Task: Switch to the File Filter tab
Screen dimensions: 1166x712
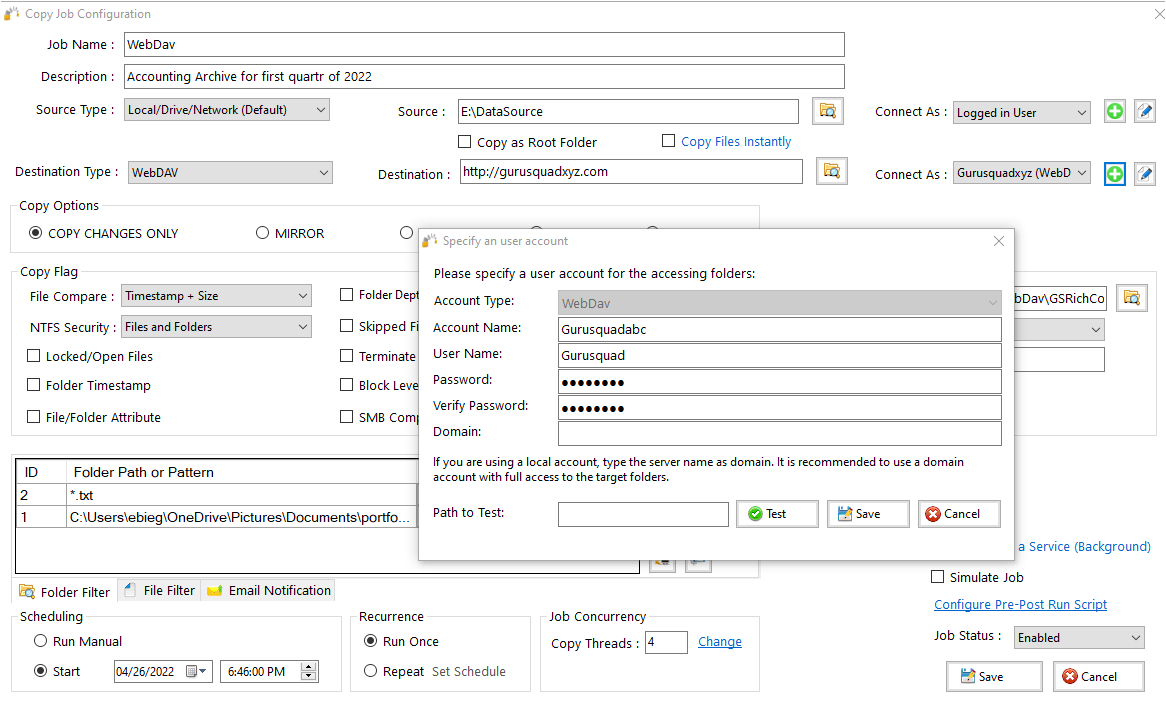Action: tap(159, 590)
